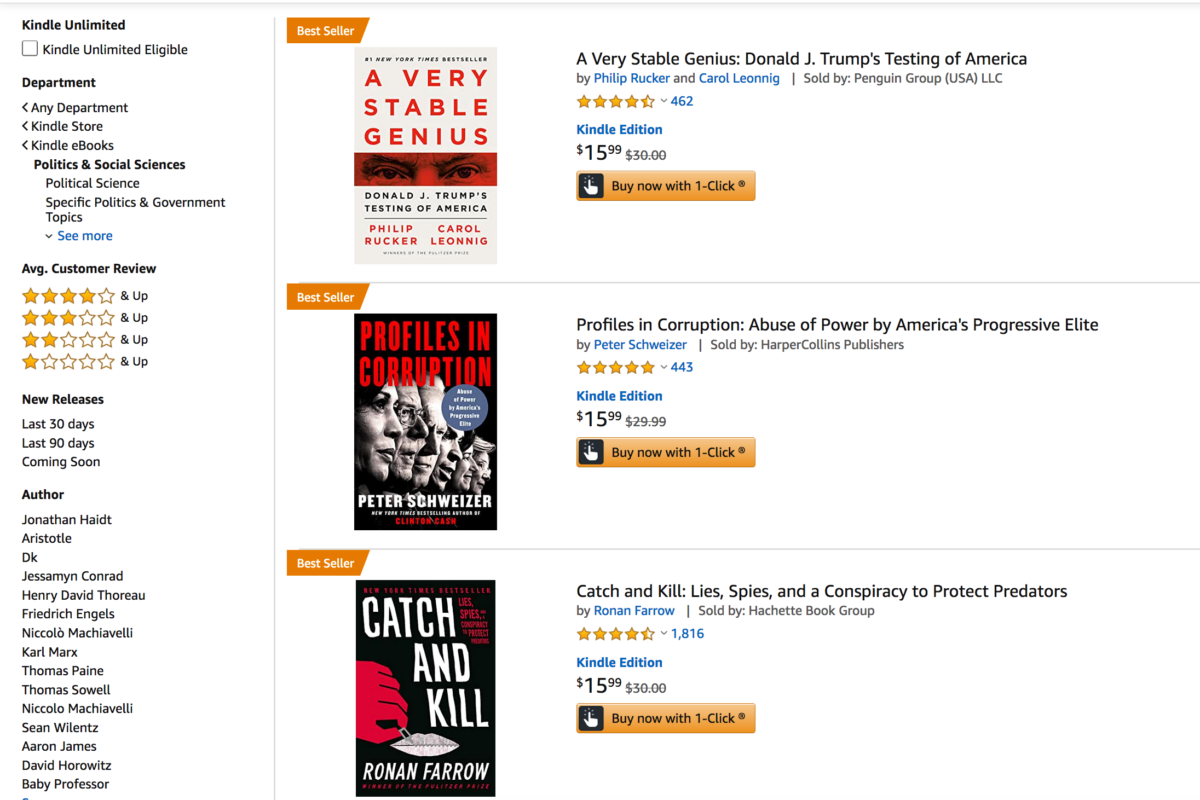
Task: Click the Profiles in Corruption cover image
Action: click(425, 421)
